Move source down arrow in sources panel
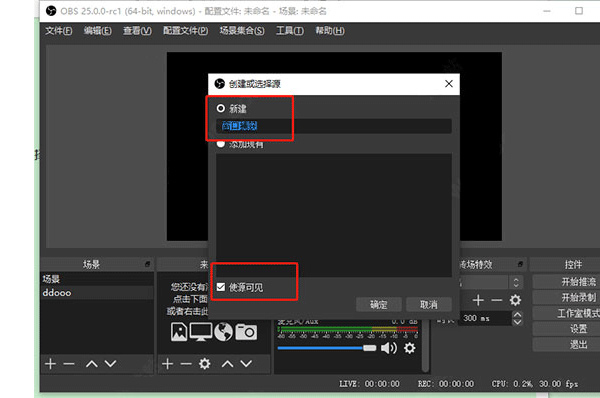Screen dimensions: 600x398 click(246, 364)
